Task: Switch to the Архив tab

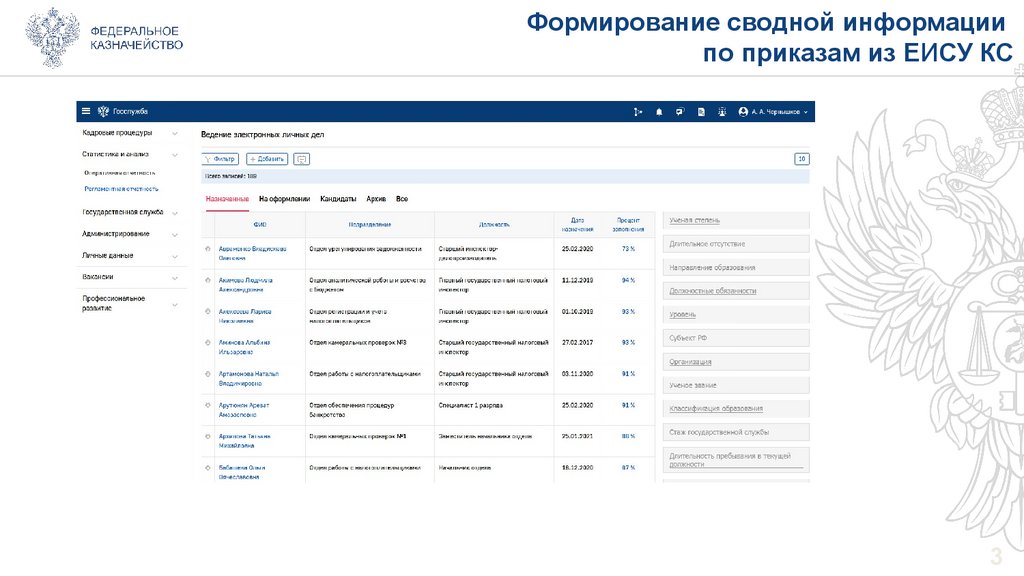Action: [376, 199]
